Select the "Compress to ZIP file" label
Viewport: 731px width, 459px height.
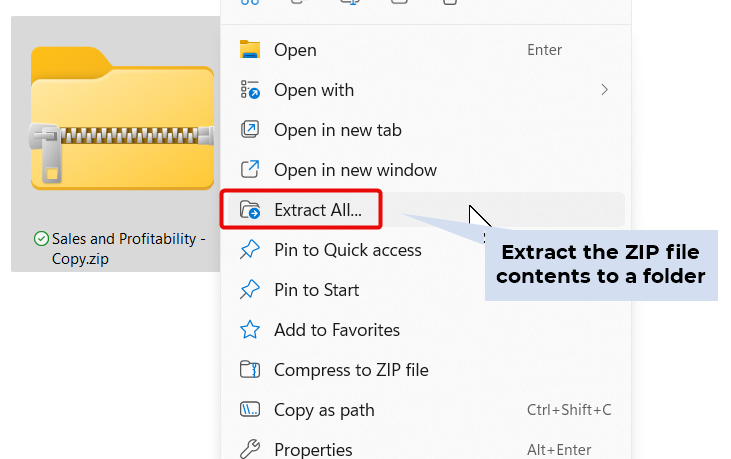pos(351,370)
